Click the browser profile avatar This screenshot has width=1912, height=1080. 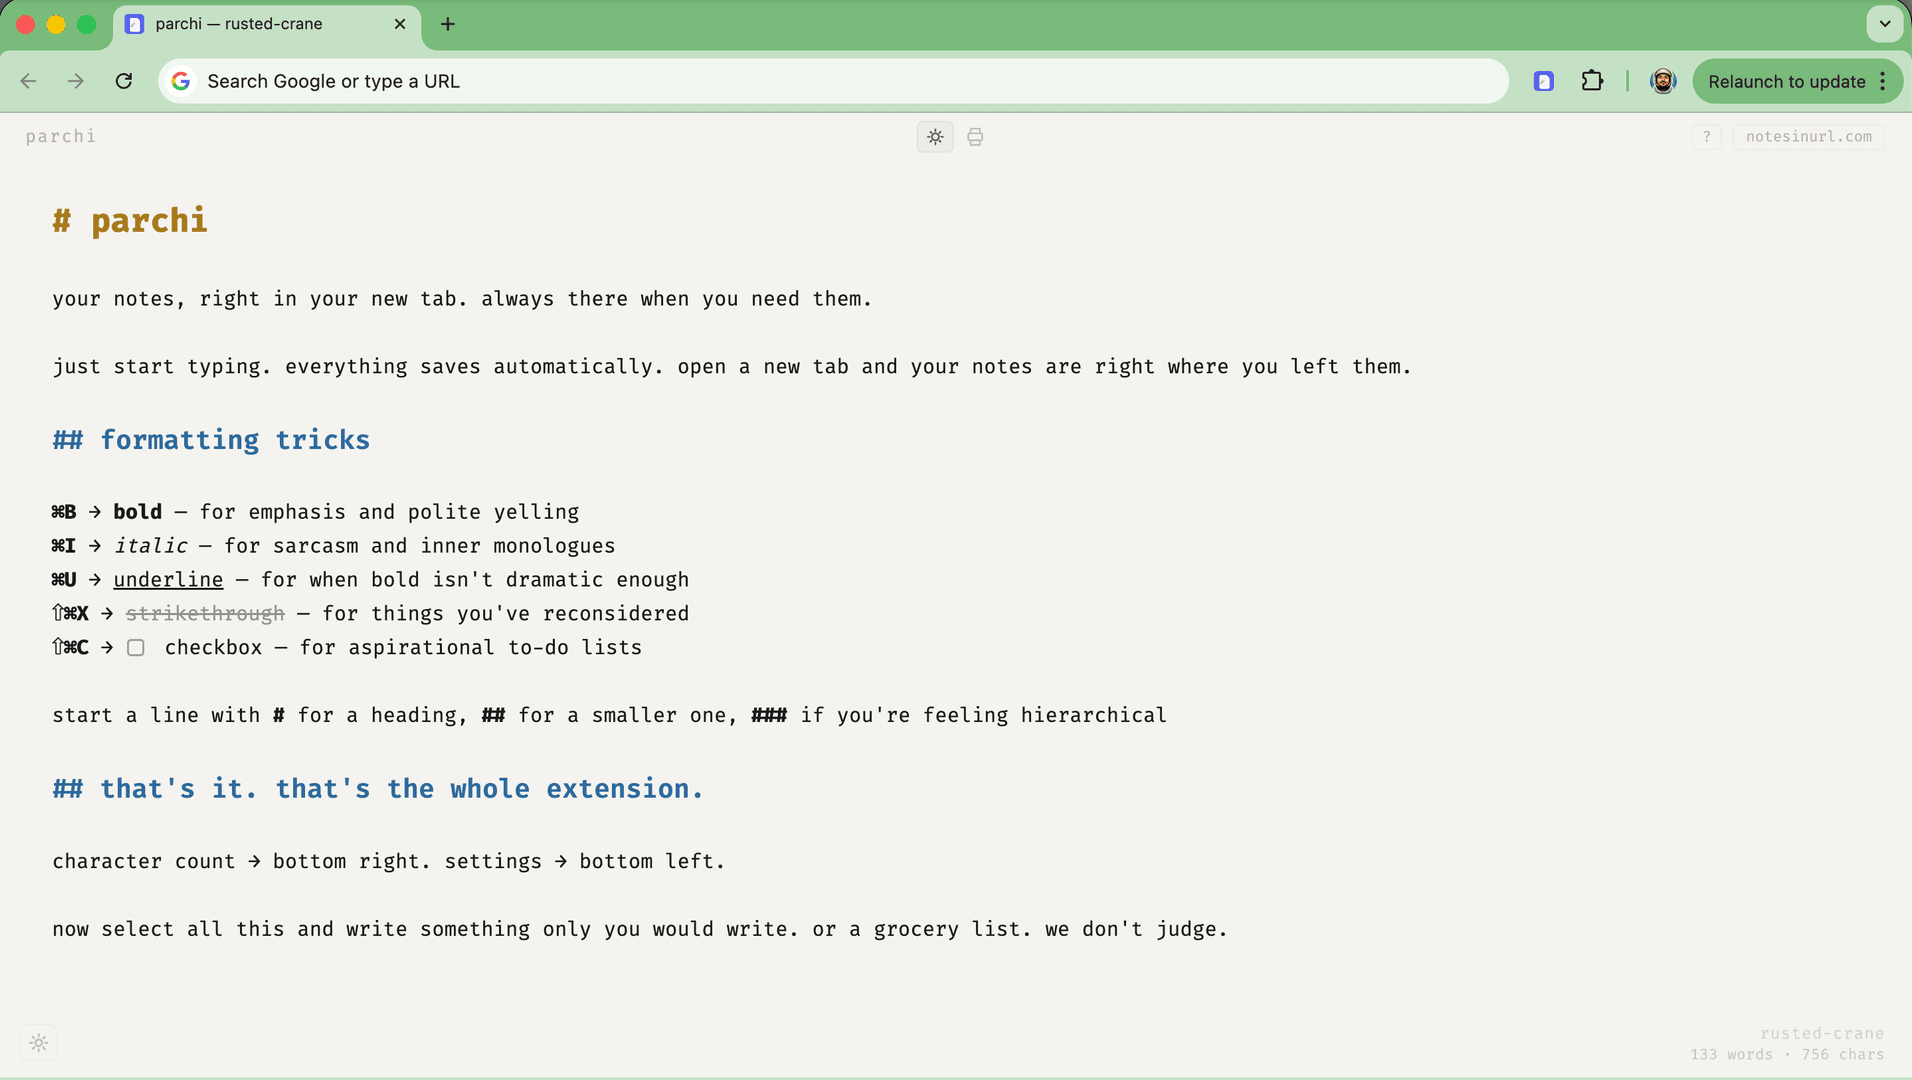point(1663,81)
